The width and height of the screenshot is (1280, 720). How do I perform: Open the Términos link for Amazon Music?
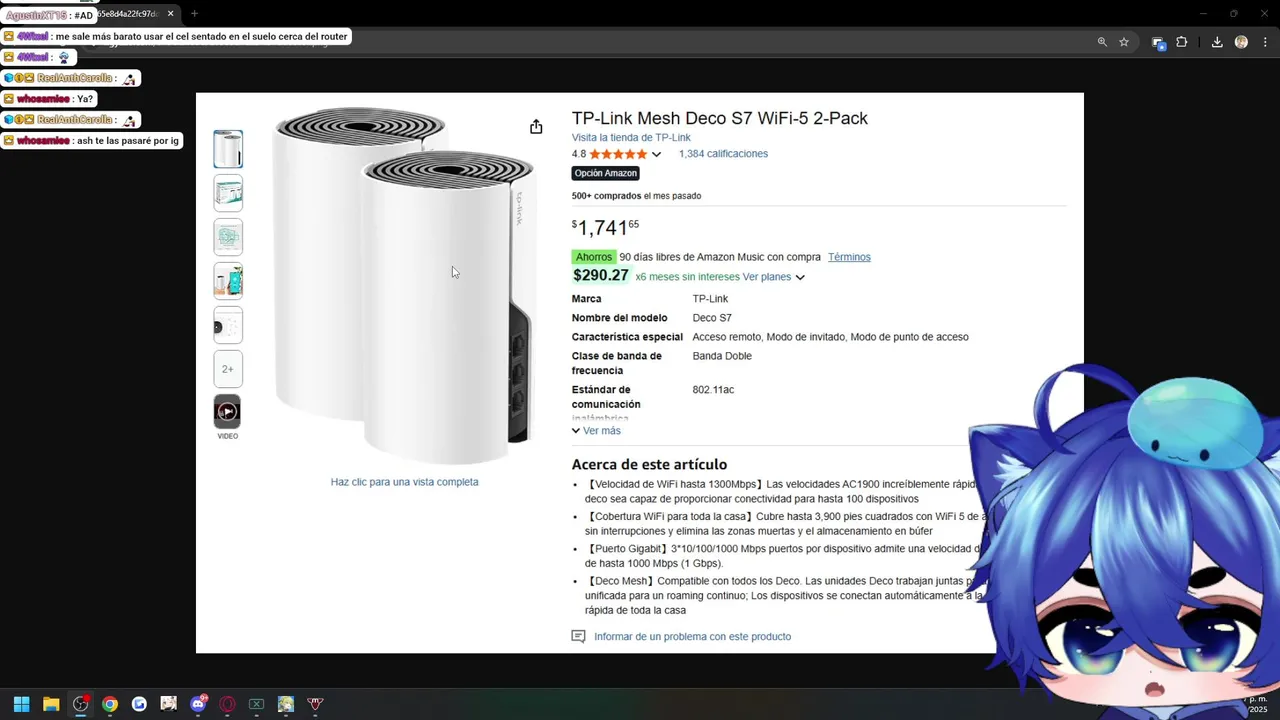point(849,257)
